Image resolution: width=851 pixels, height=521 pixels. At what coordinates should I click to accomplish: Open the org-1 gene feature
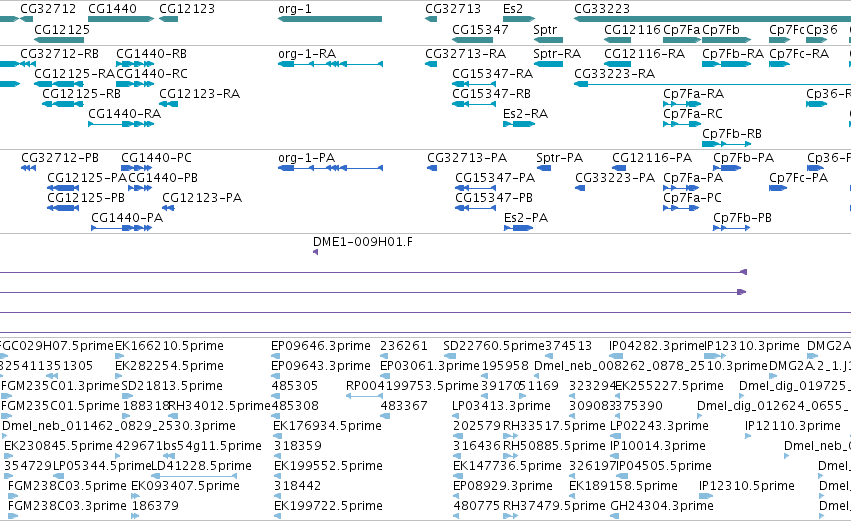pos(330,19)
